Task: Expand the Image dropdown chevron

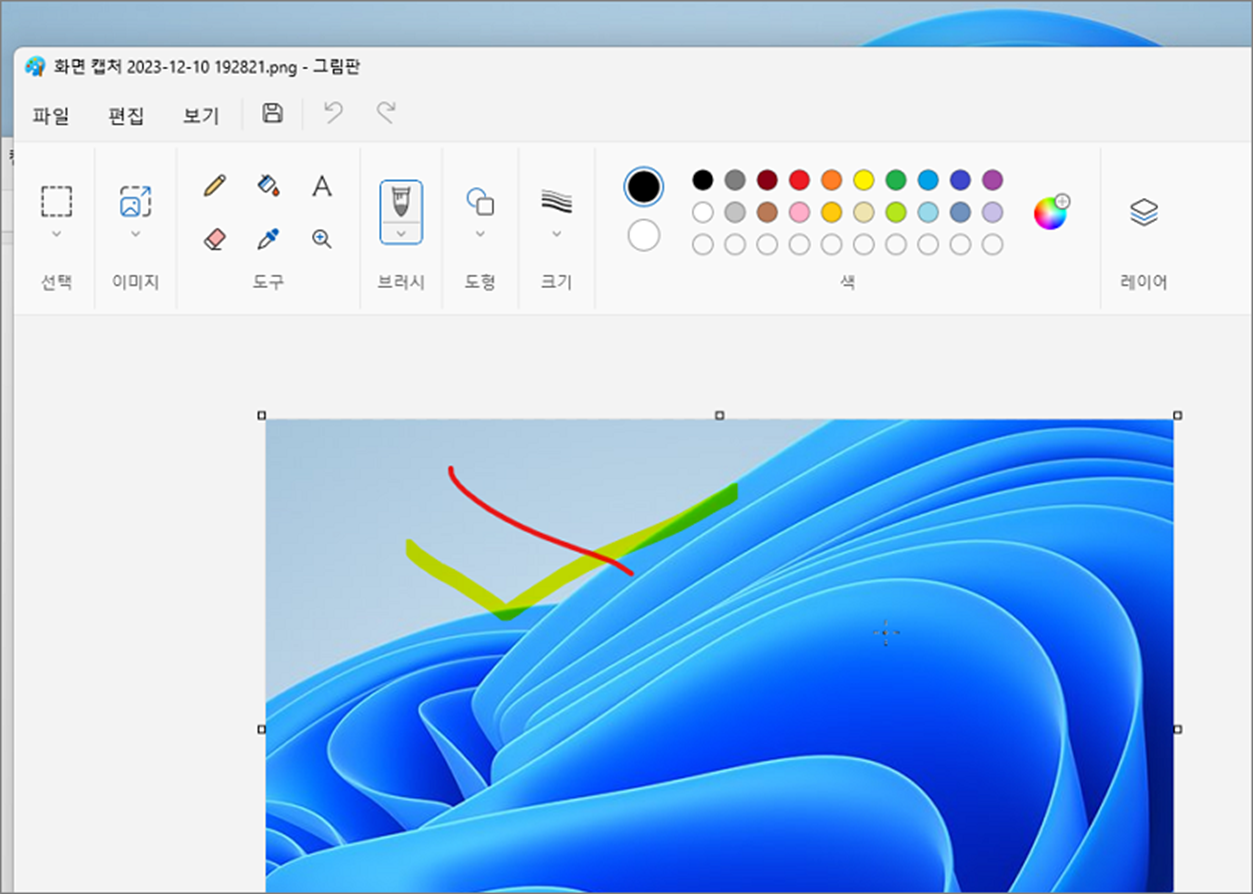Action: [x=135, y=233]
